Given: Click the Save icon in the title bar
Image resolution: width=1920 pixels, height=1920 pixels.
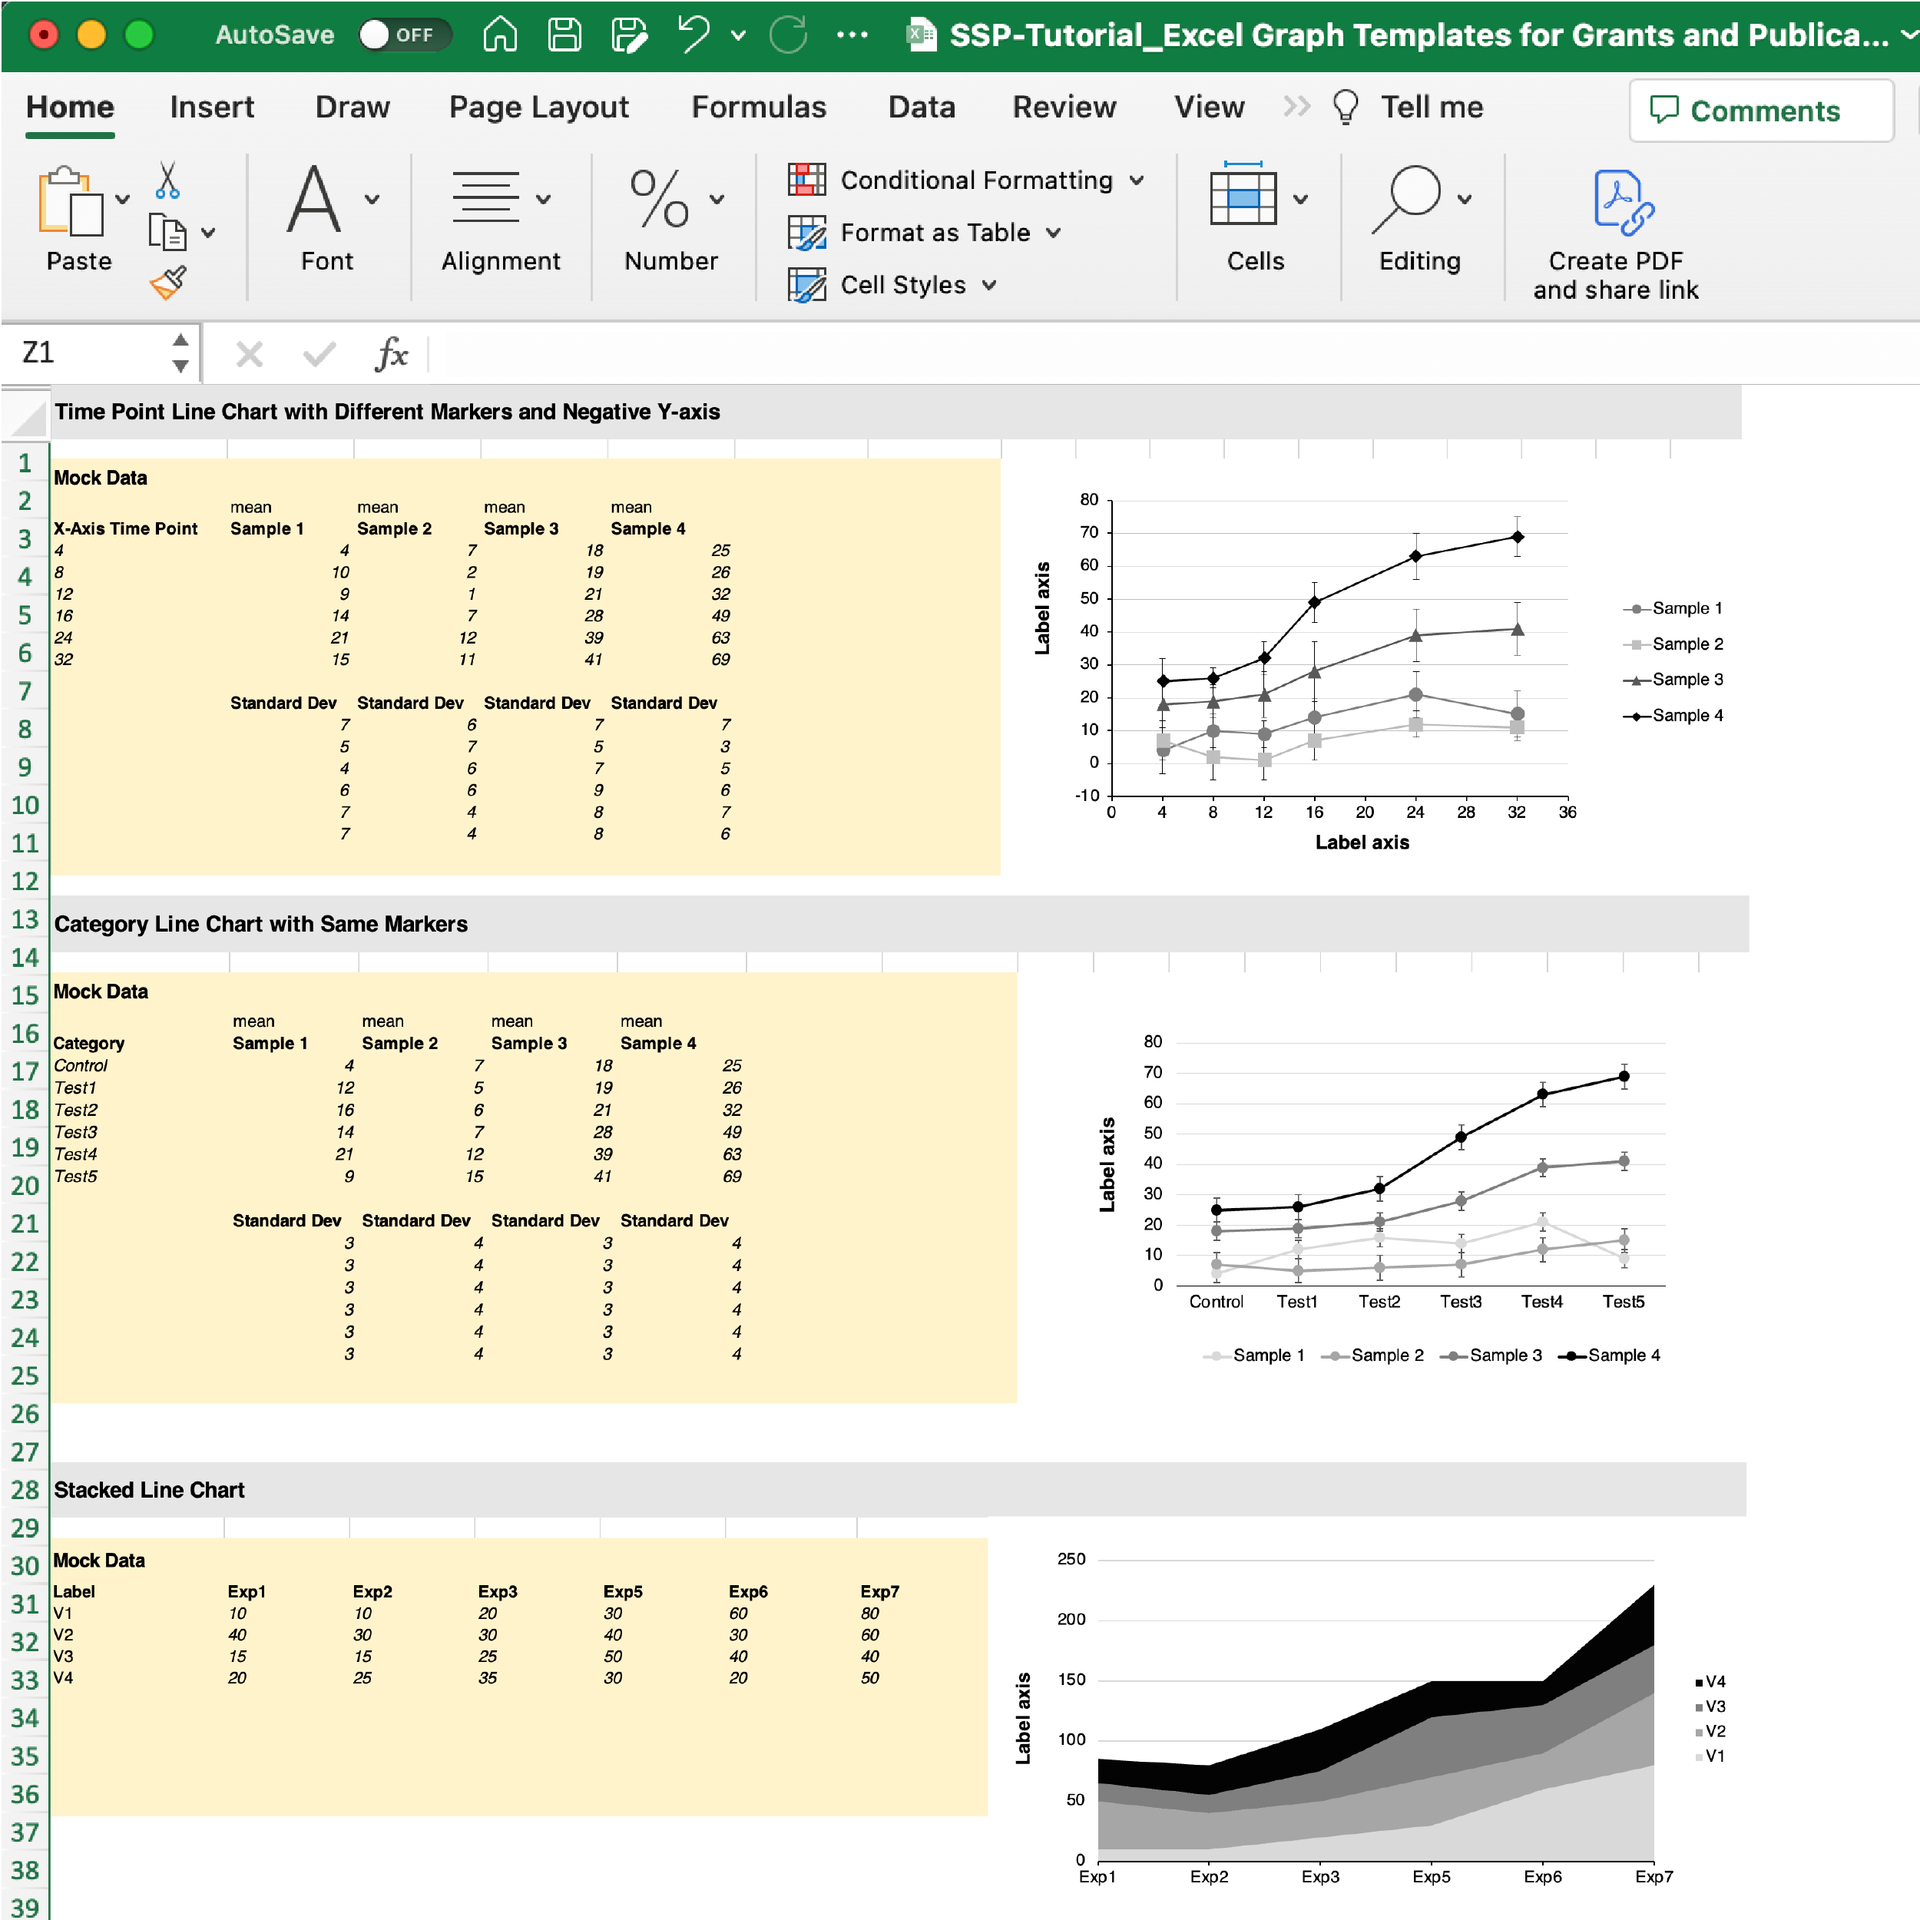Looking at the screenshot, I should (x=563, y=34).
